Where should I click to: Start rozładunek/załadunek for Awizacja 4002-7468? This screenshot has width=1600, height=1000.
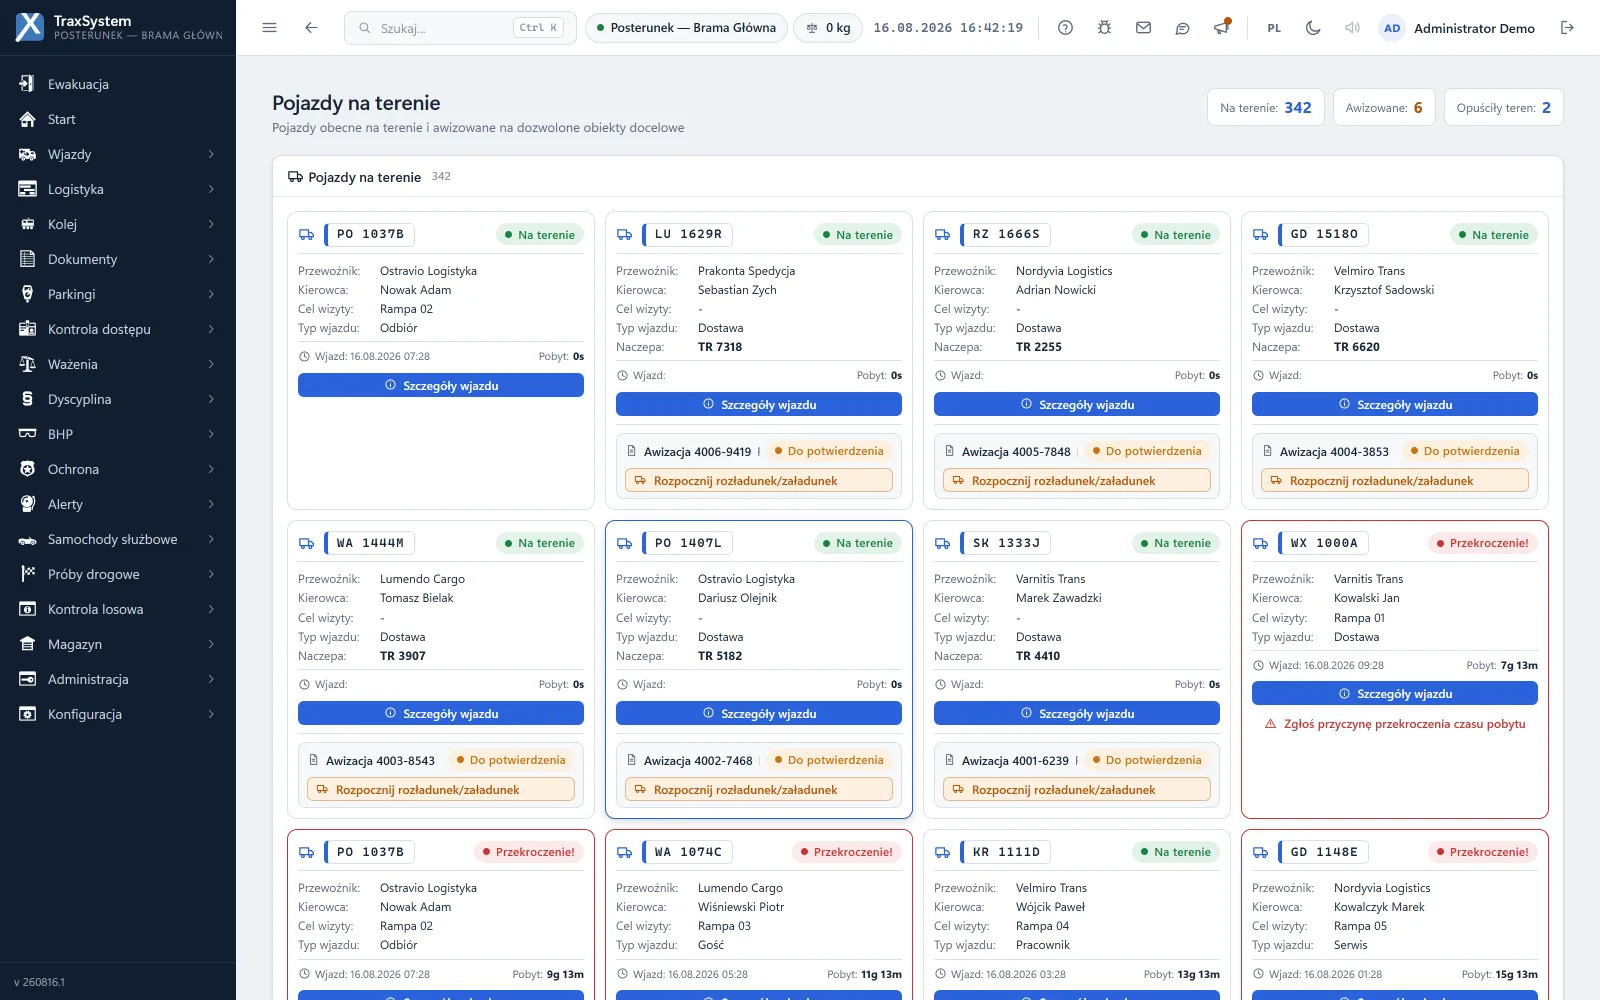pos(759,790)
